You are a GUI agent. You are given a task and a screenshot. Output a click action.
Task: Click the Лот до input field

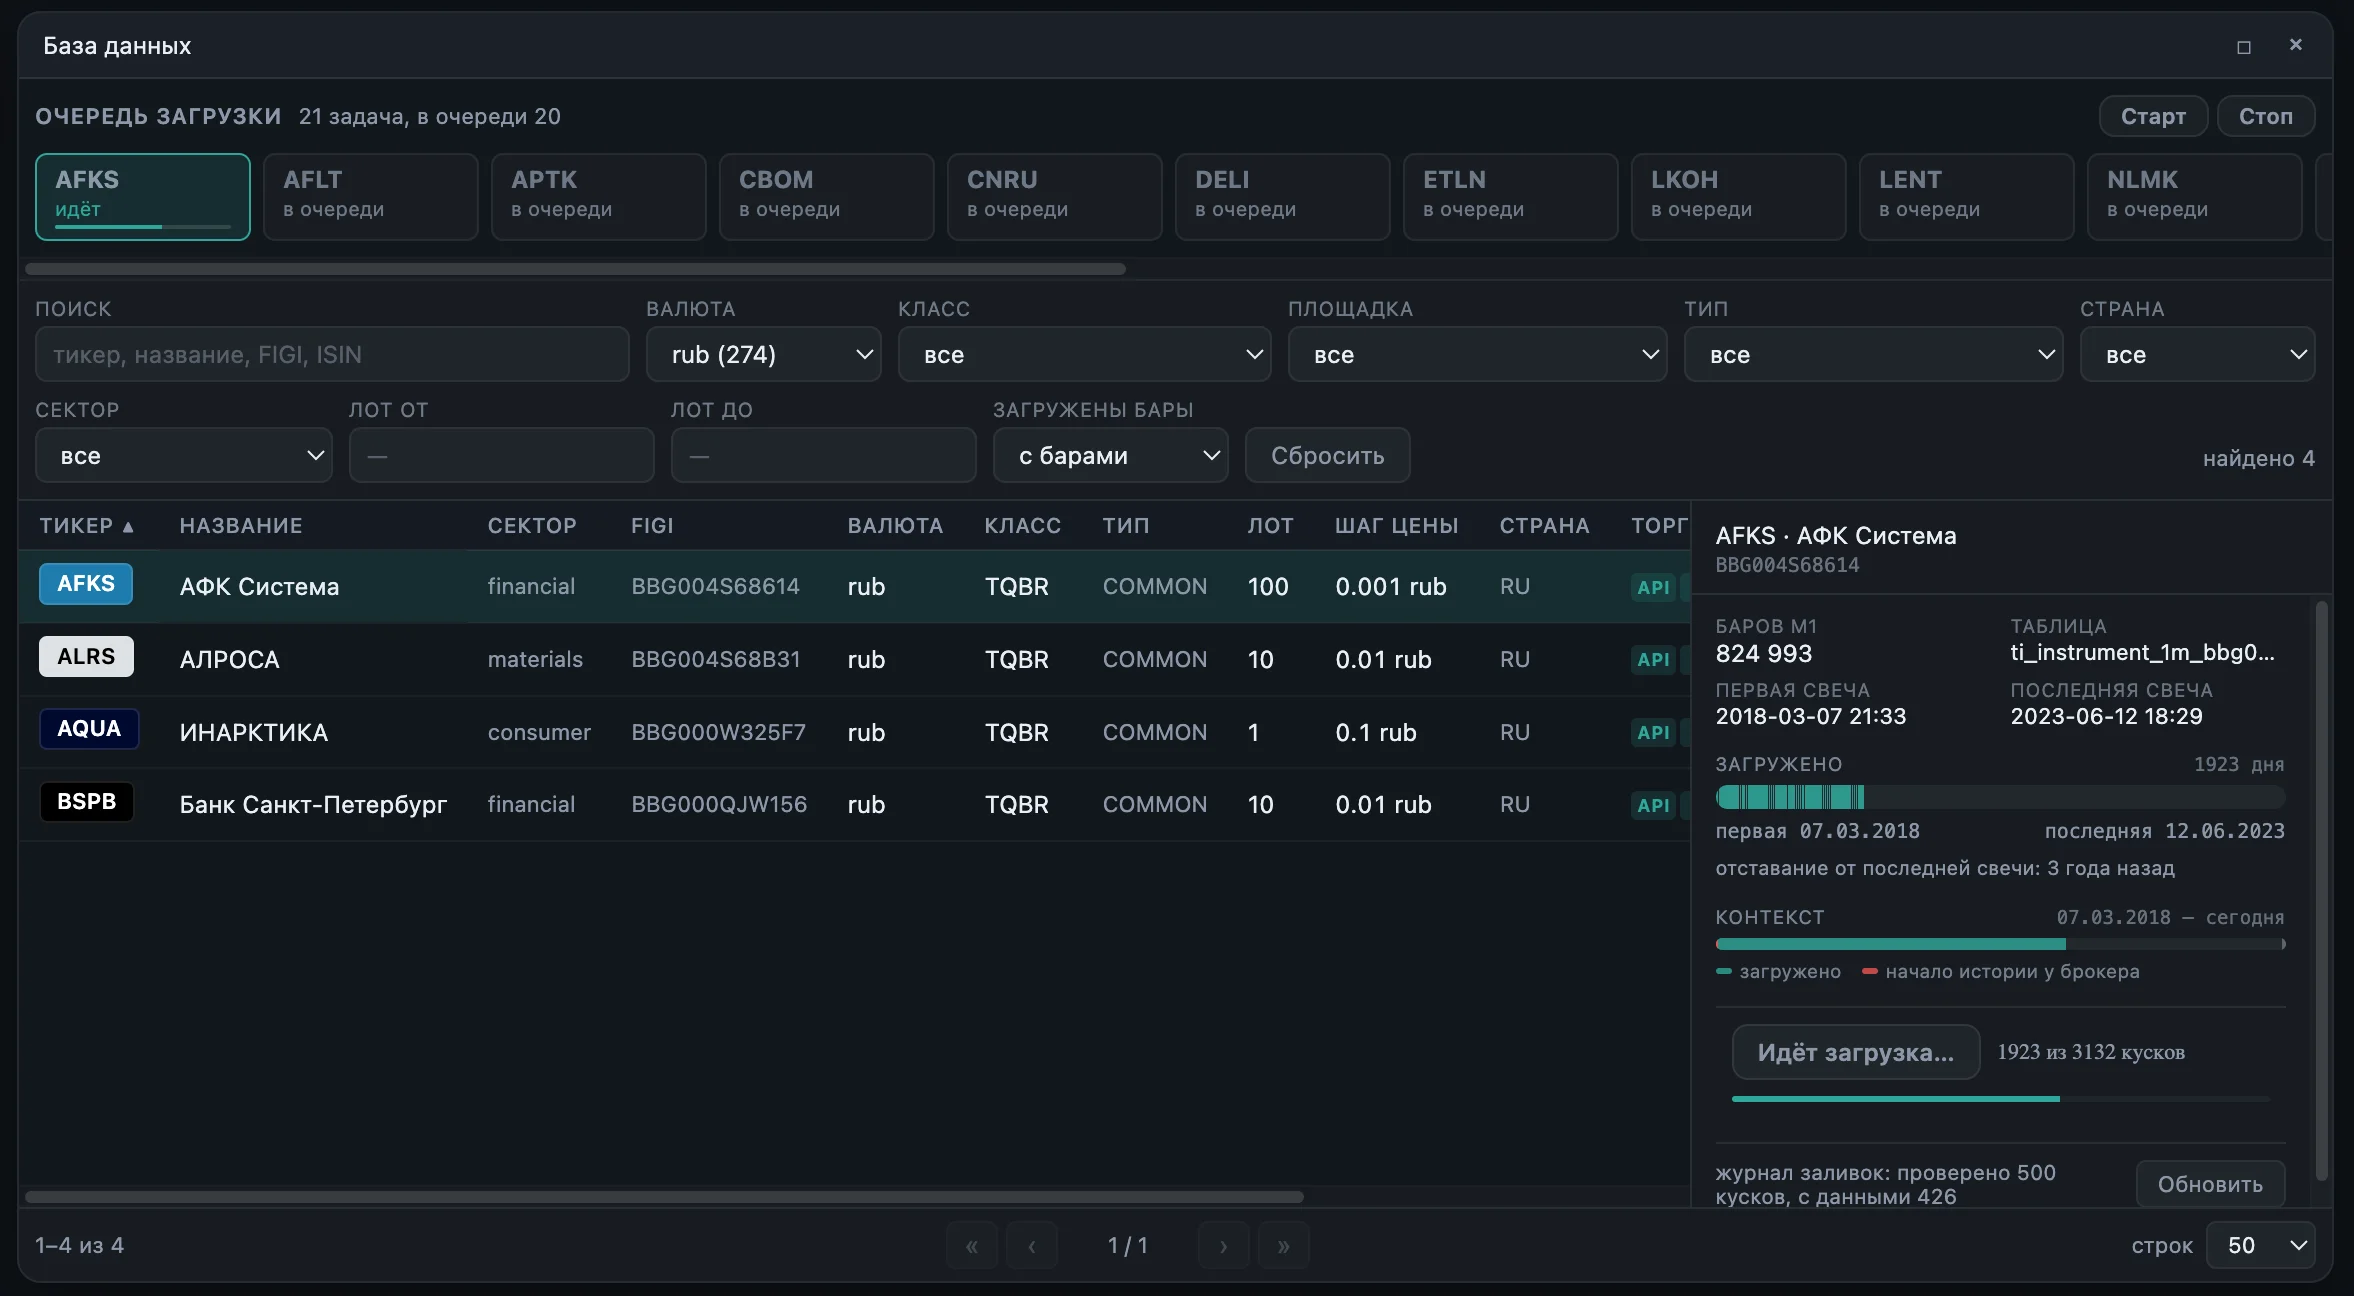(824, 456)
